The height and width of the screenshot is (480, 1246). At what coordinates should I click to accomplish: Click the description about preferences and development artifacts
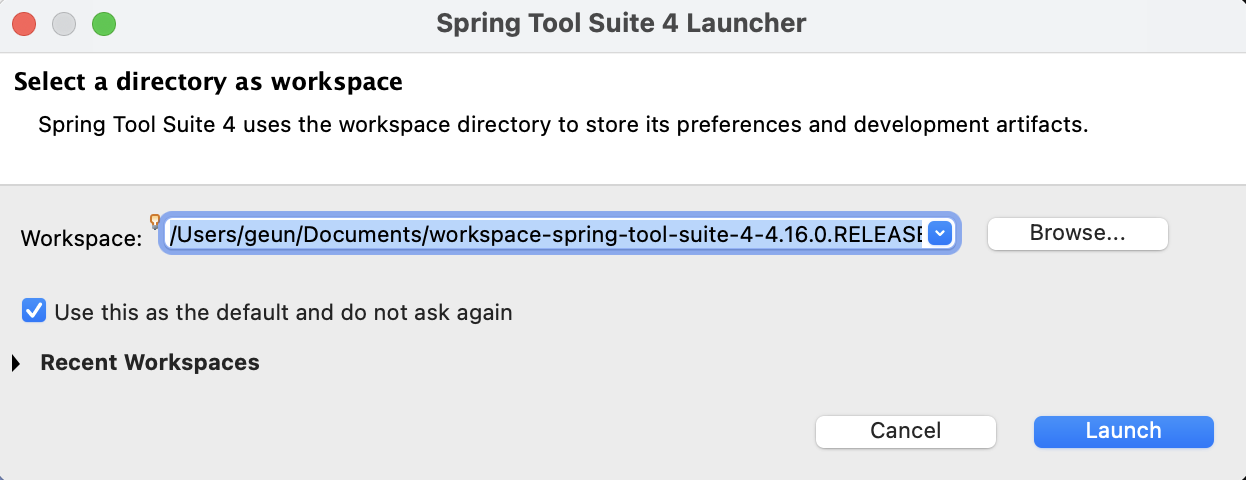(x=562, y=125)
